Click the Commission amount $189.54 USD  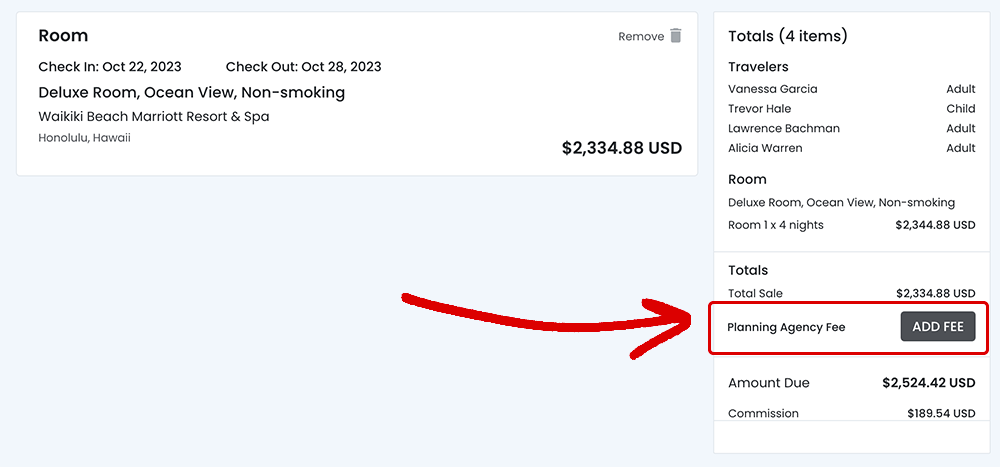click(941, 413)
